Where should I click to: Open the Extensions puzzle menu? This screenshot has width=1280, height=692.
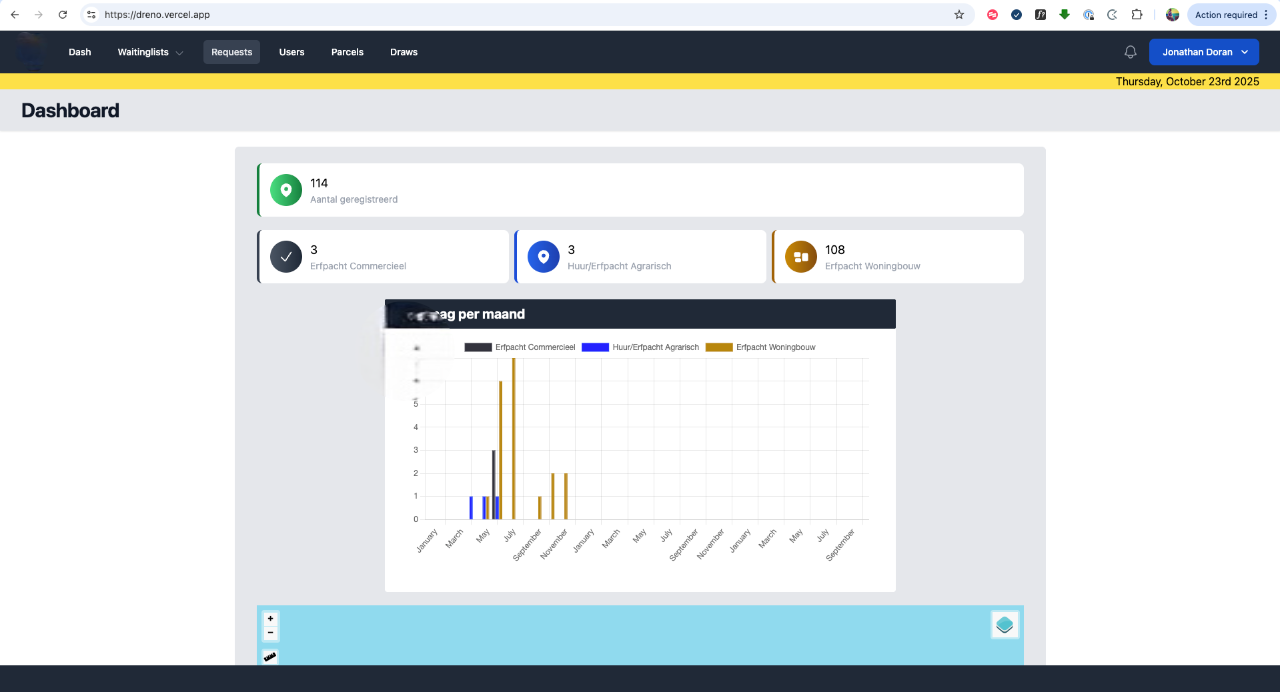(x=1137, y=15)
